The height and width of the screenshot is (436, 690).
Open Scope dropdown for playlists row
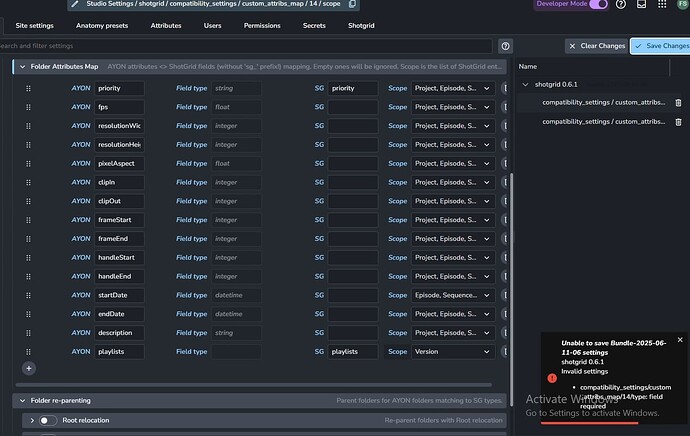(x=453, y=352)
